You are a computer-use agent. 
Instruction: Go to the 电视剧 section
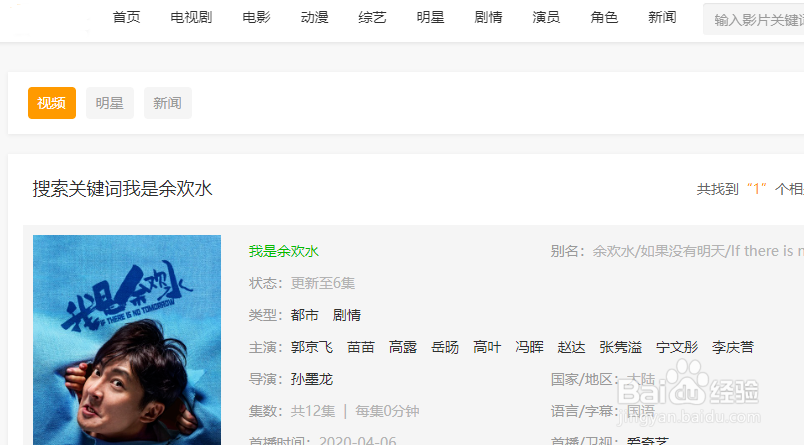191,17
